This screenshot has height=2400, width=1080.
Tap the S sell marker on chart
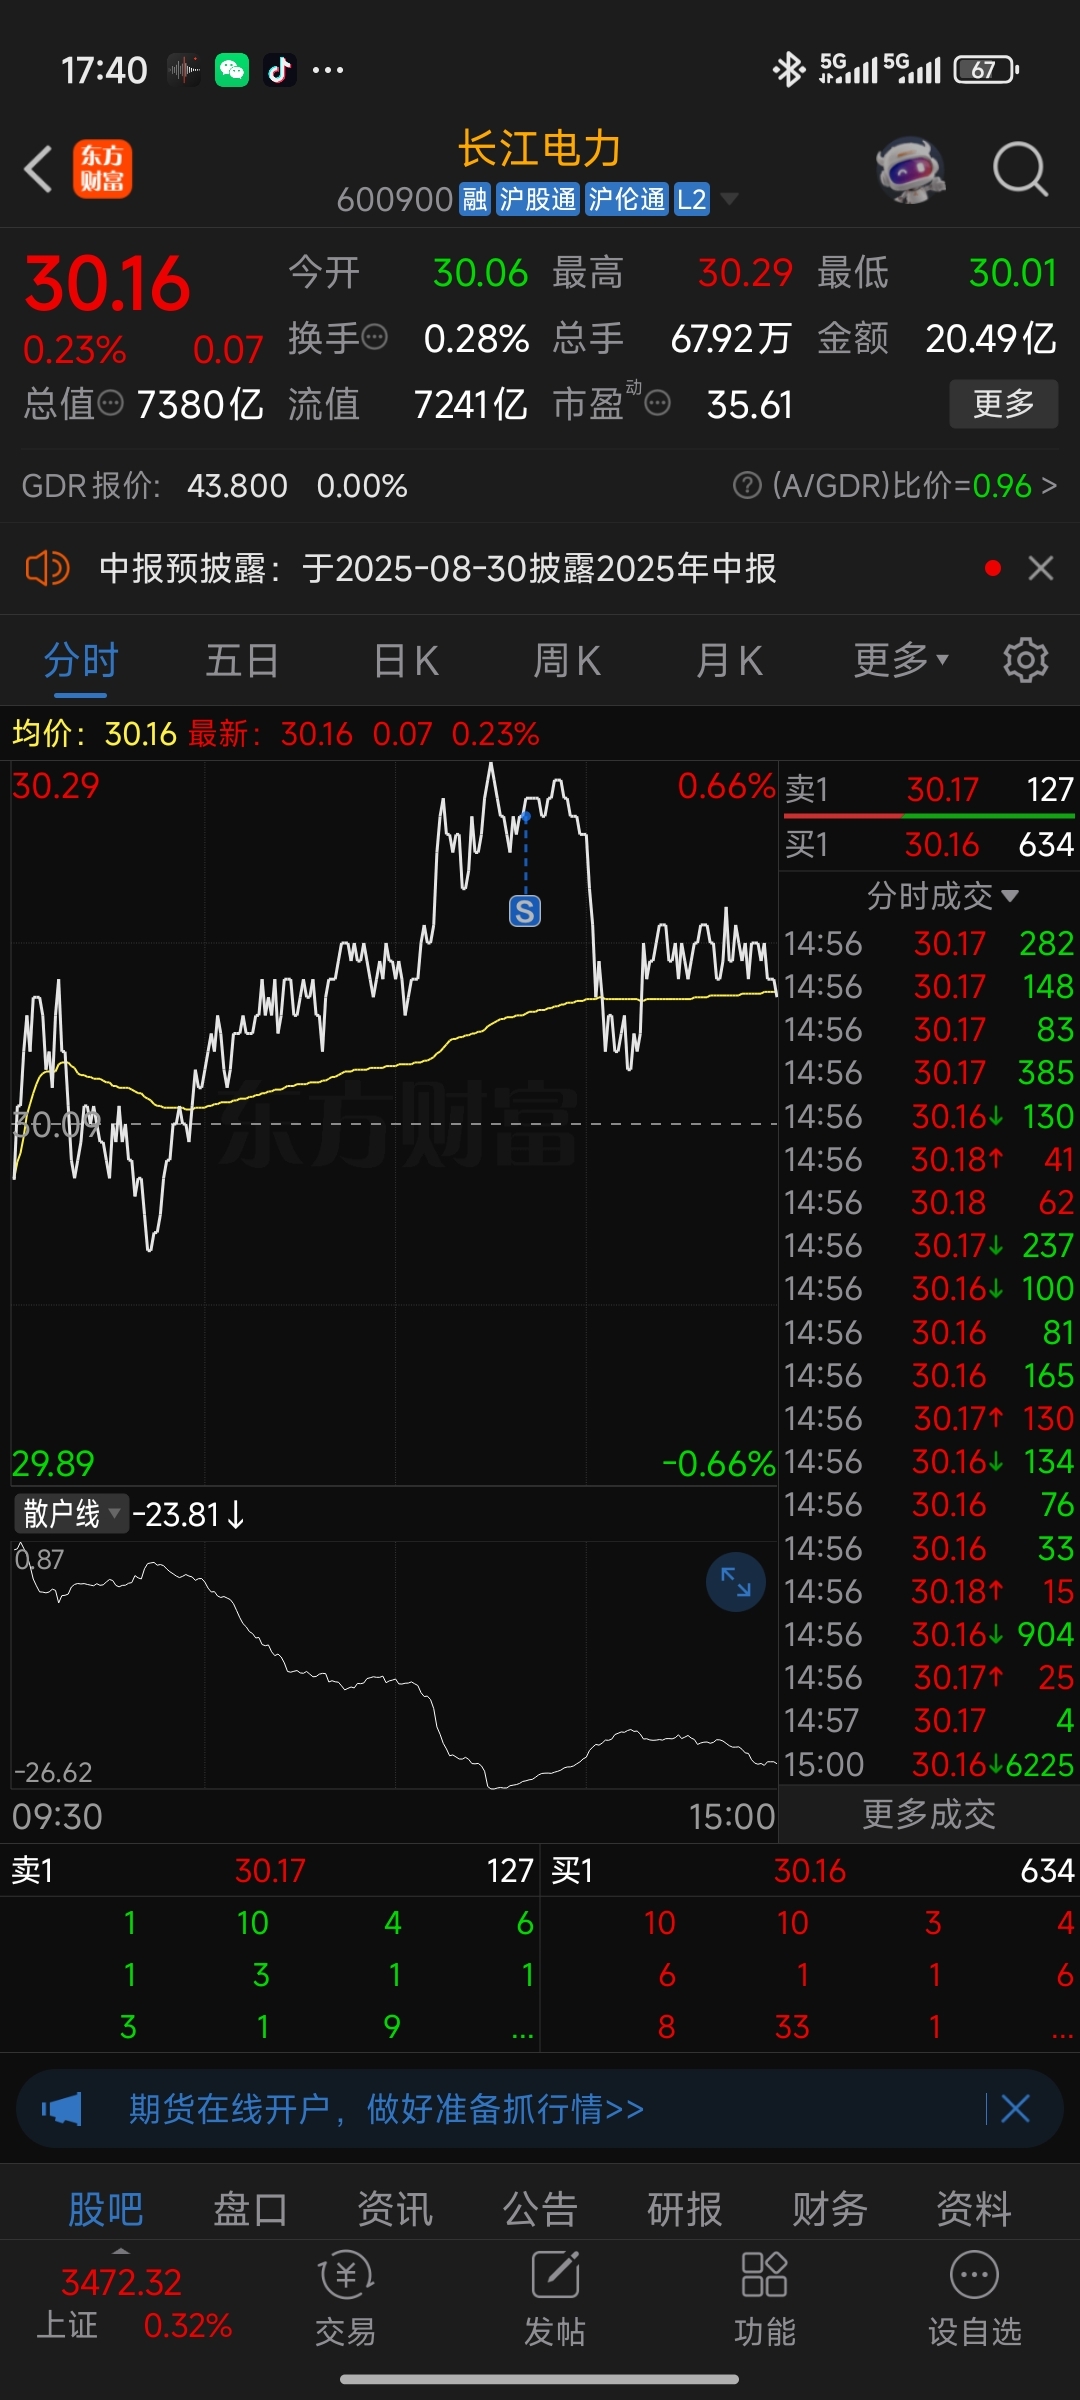tap(525, 911)
